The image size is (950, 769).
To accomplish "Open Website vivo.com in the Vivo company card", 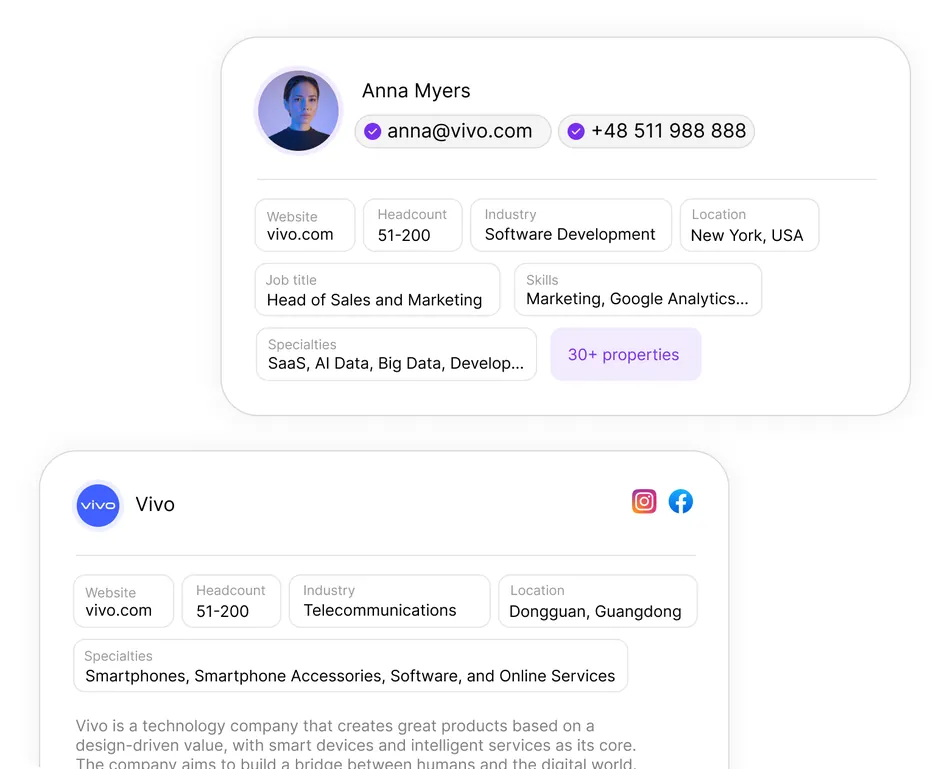I will (x=124, y=601).
